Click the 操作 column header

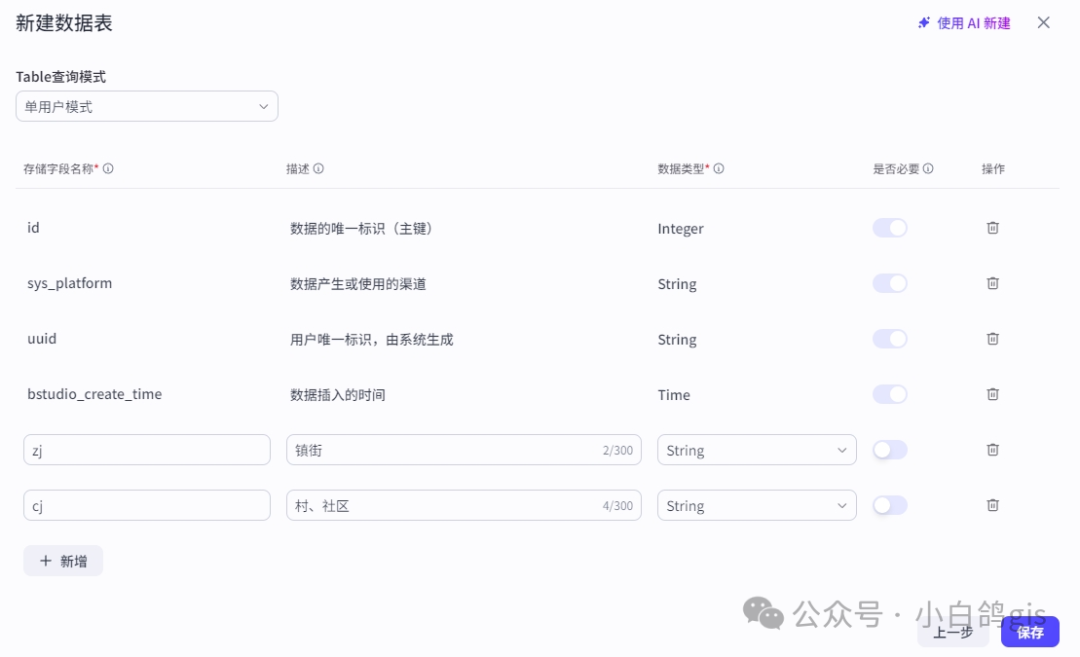pos(993,169)
